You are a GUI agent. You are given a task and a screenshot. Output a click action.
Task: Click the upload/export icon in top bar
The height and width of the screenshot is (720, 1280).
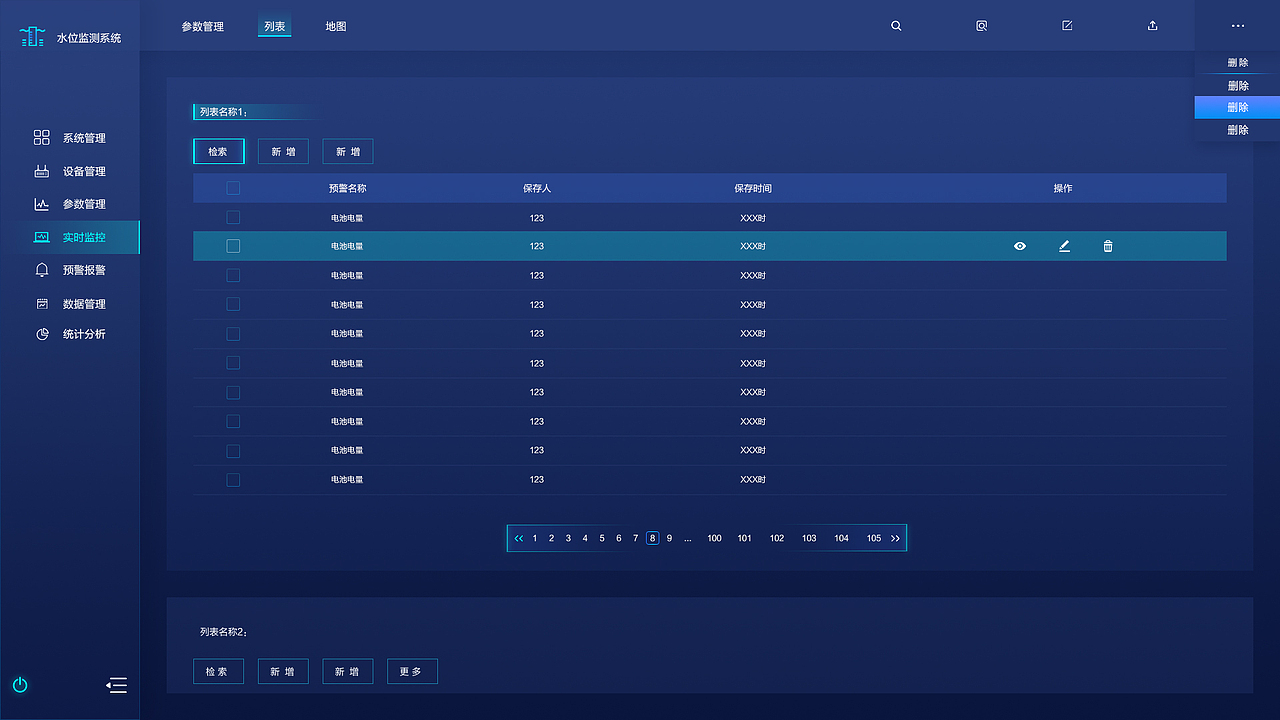[x=1152, y=26]
